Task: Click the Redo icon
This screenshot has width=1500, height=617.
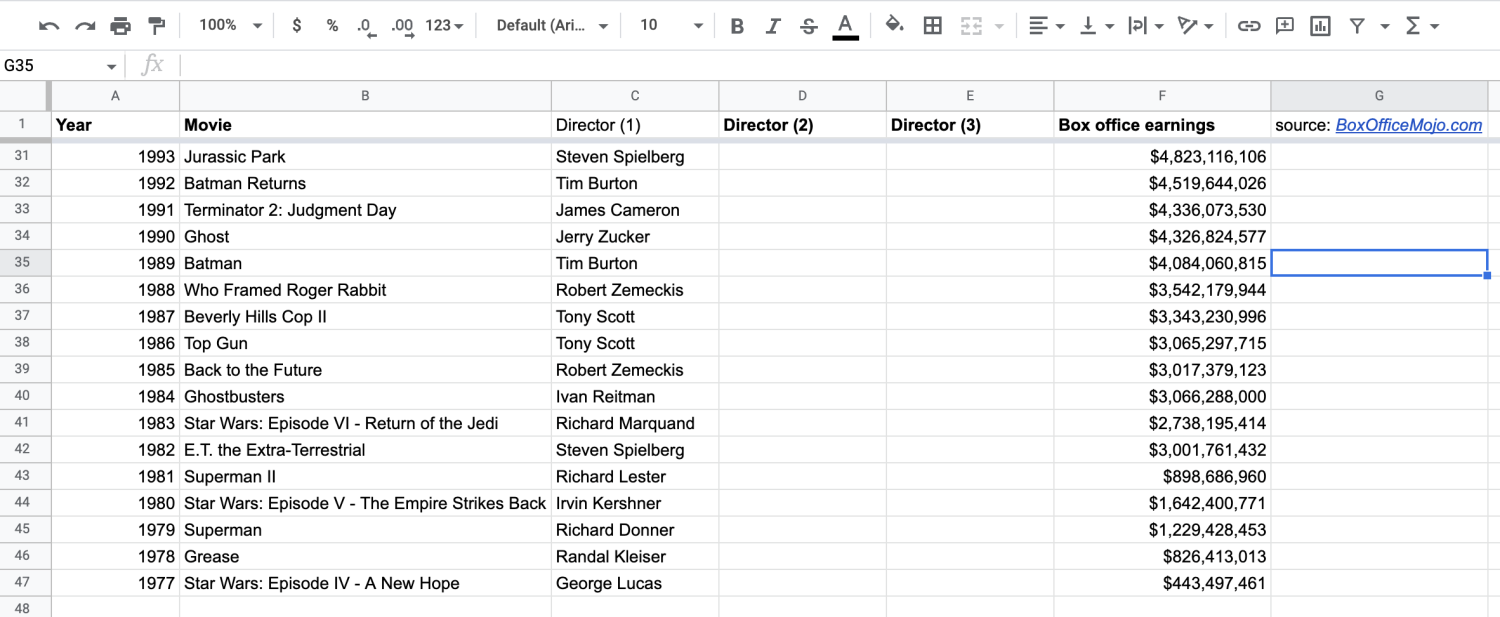Action: [x=85, y=26]
